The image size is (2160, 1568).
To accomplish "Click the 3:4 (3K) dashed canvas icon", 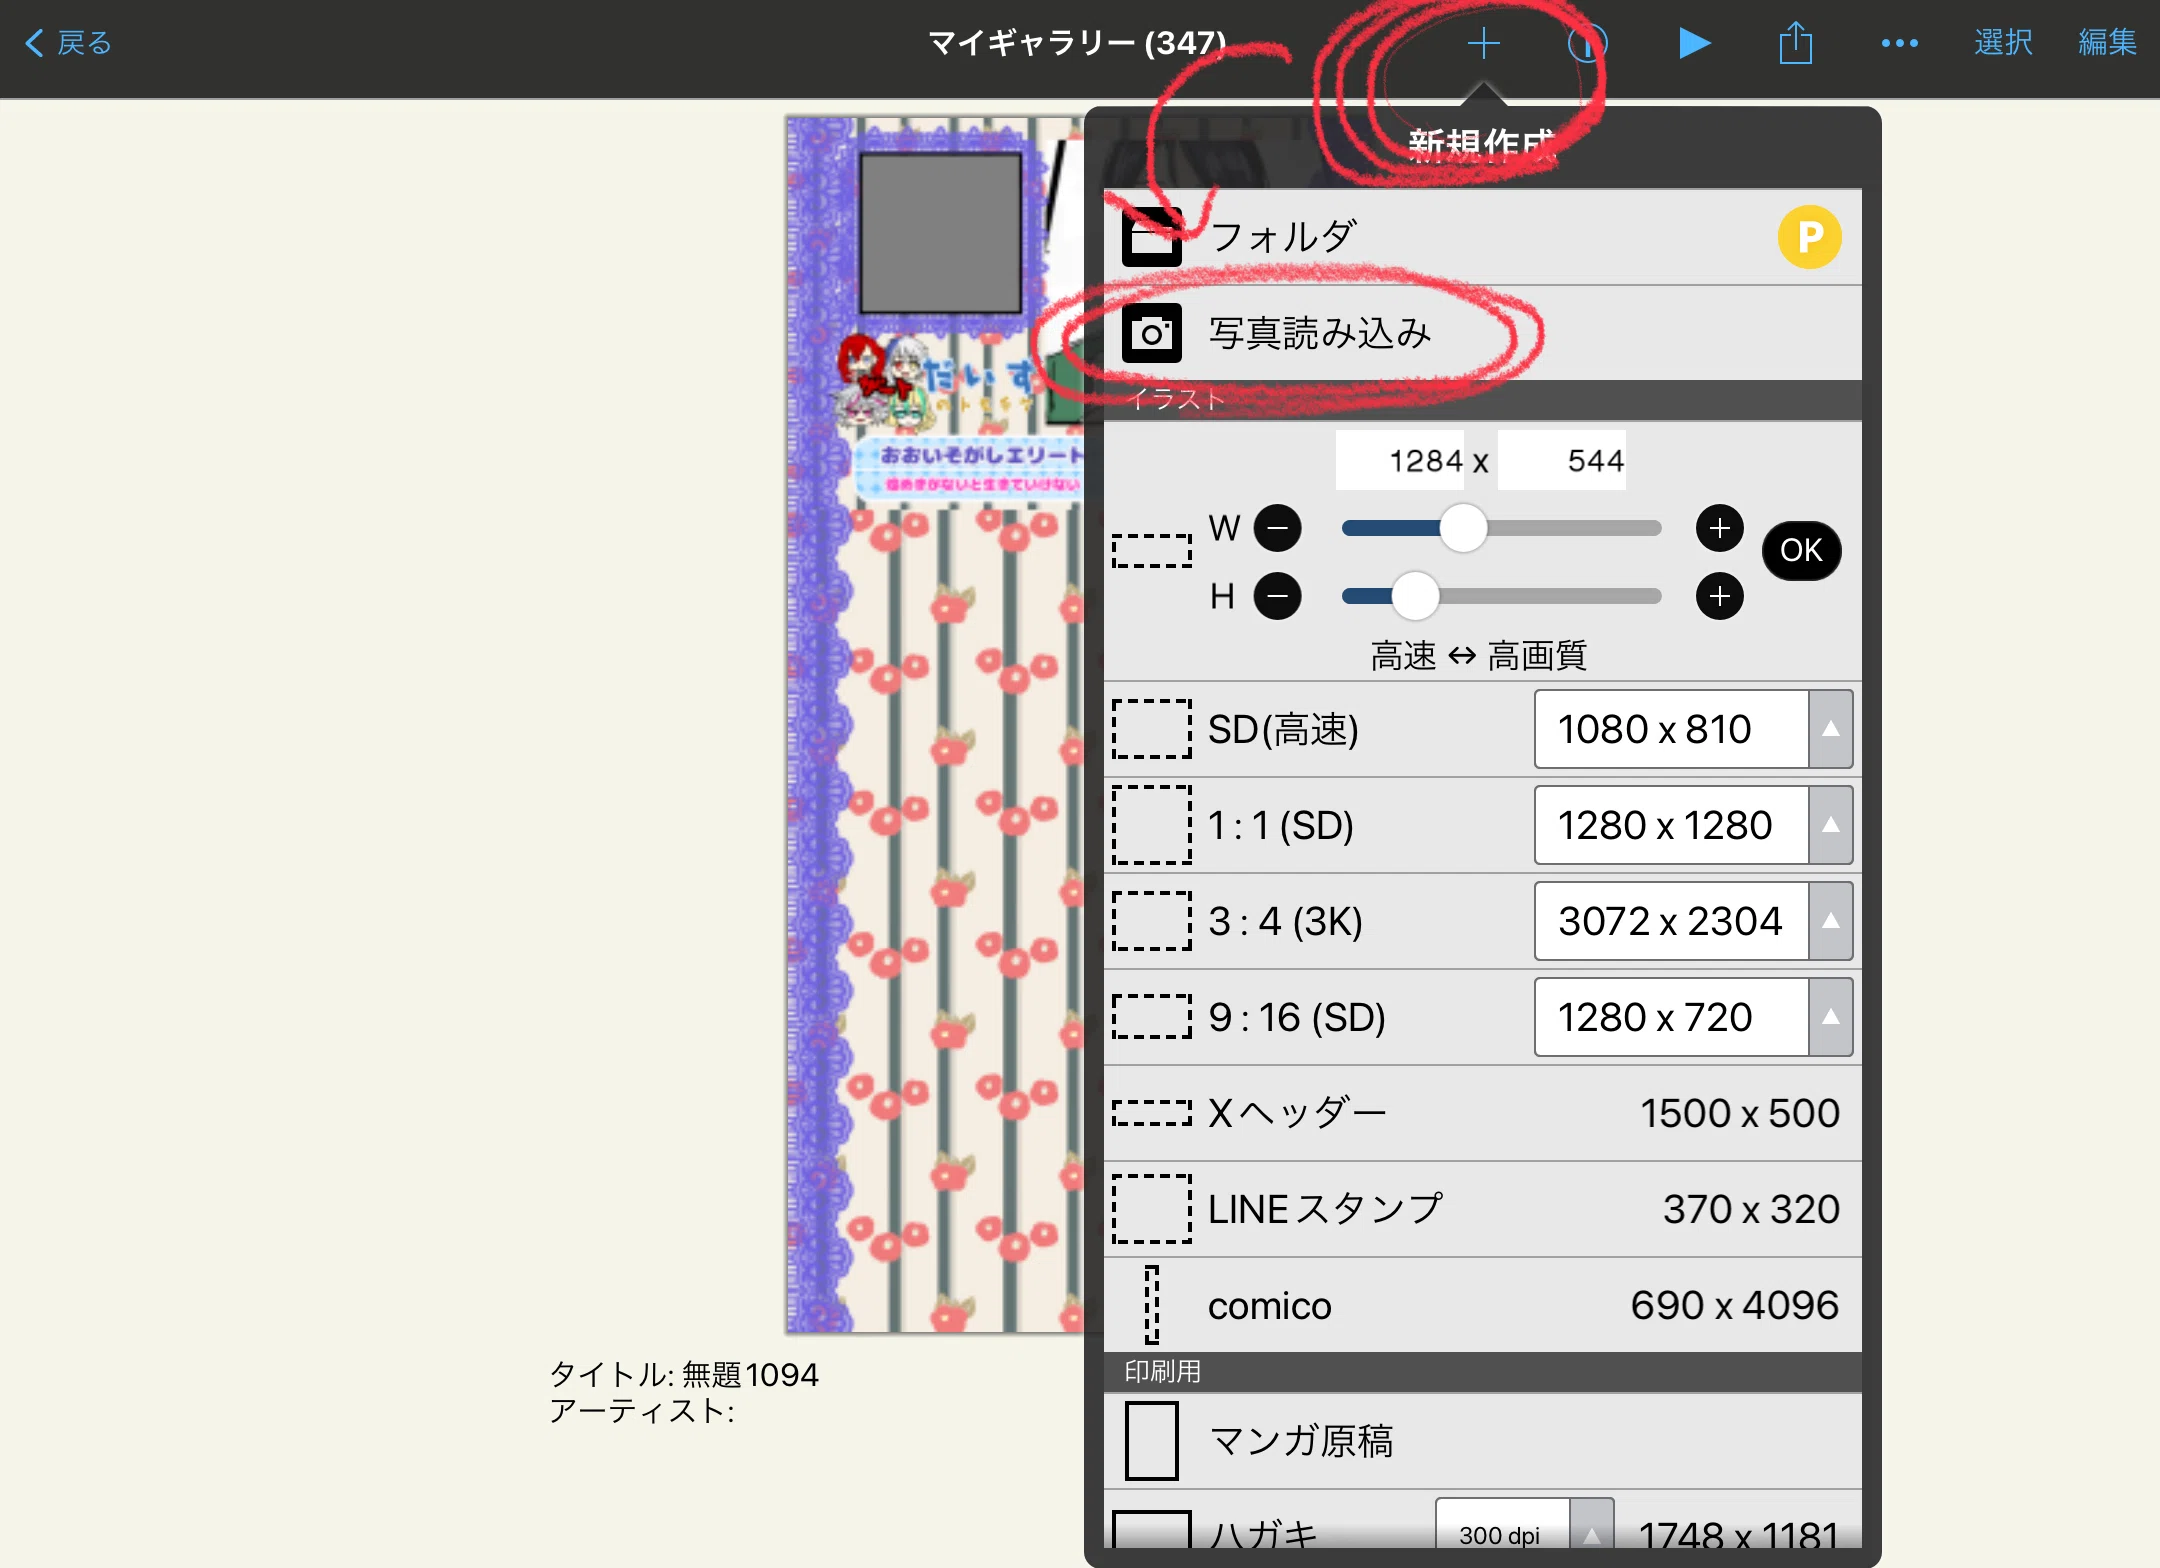I will tap(1152, 921).
